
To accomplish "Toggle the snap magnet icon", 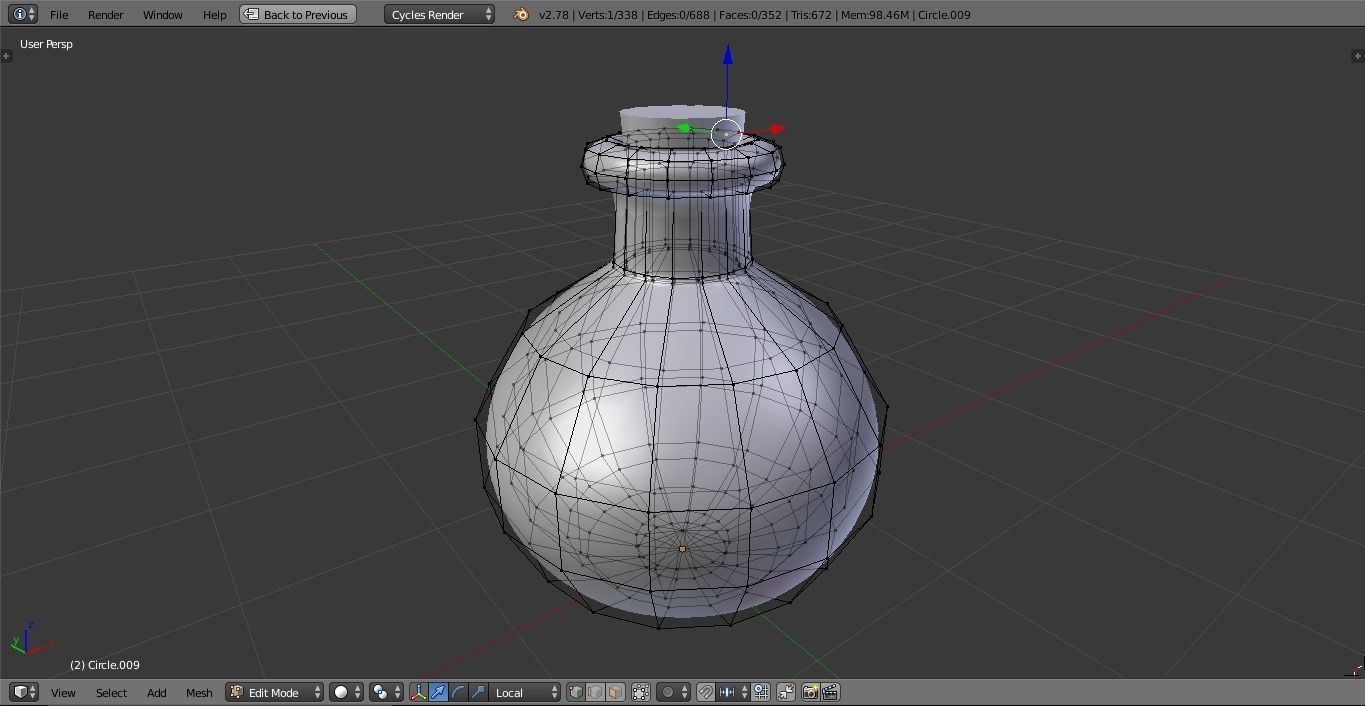I will point(705,692).
